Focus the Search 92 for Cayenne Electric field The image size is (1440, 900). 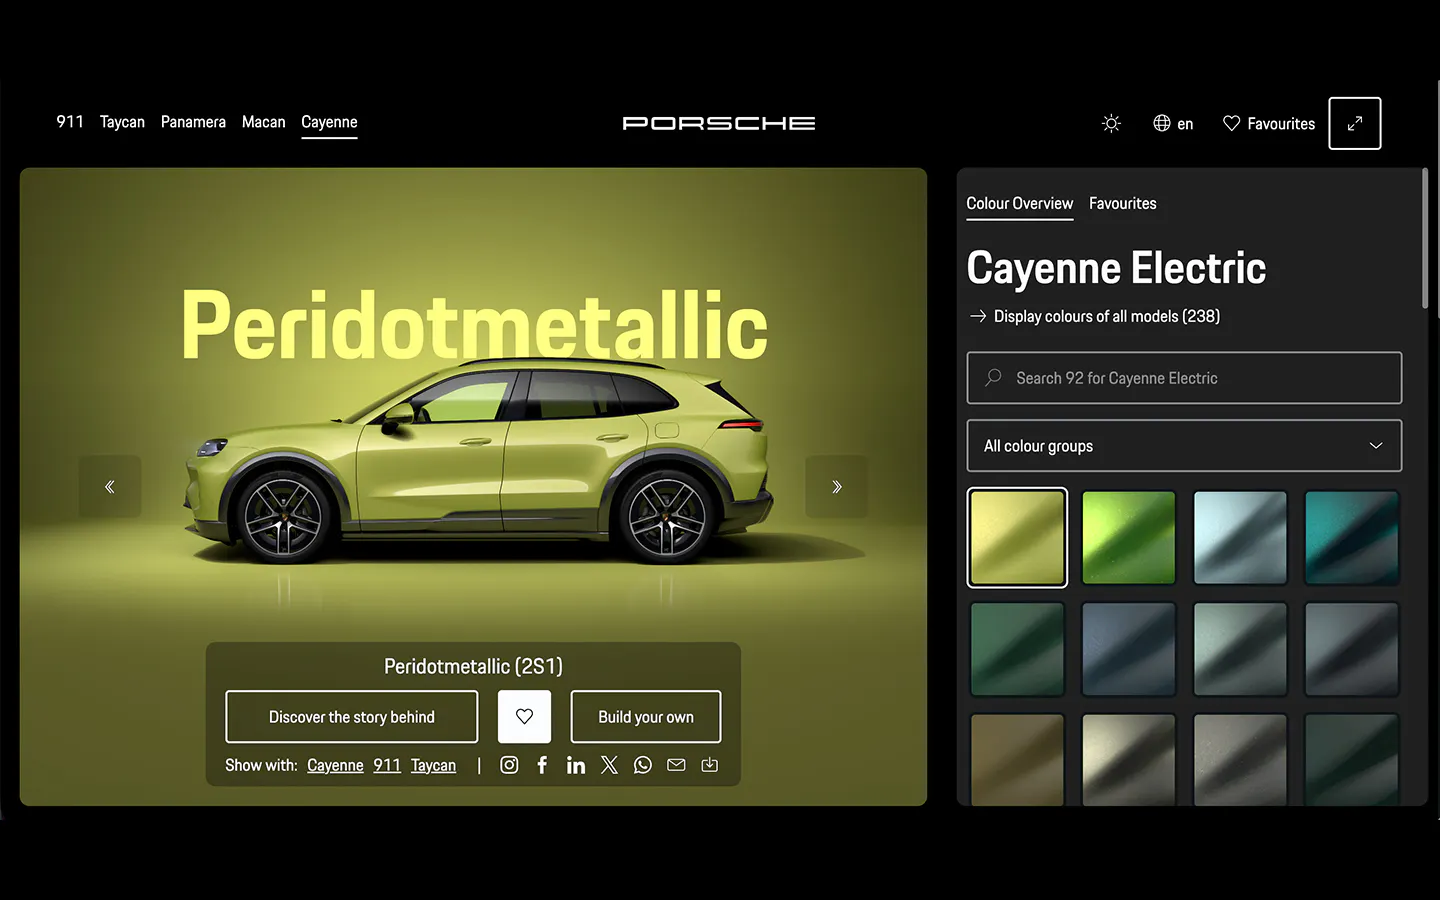tap(1184, 377)
